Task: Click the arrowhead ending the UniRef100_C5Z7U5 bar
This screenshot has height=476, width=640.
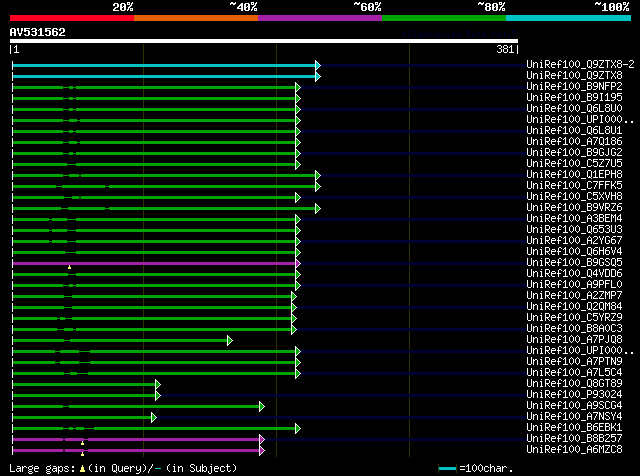Action: [x=298, y=165]
